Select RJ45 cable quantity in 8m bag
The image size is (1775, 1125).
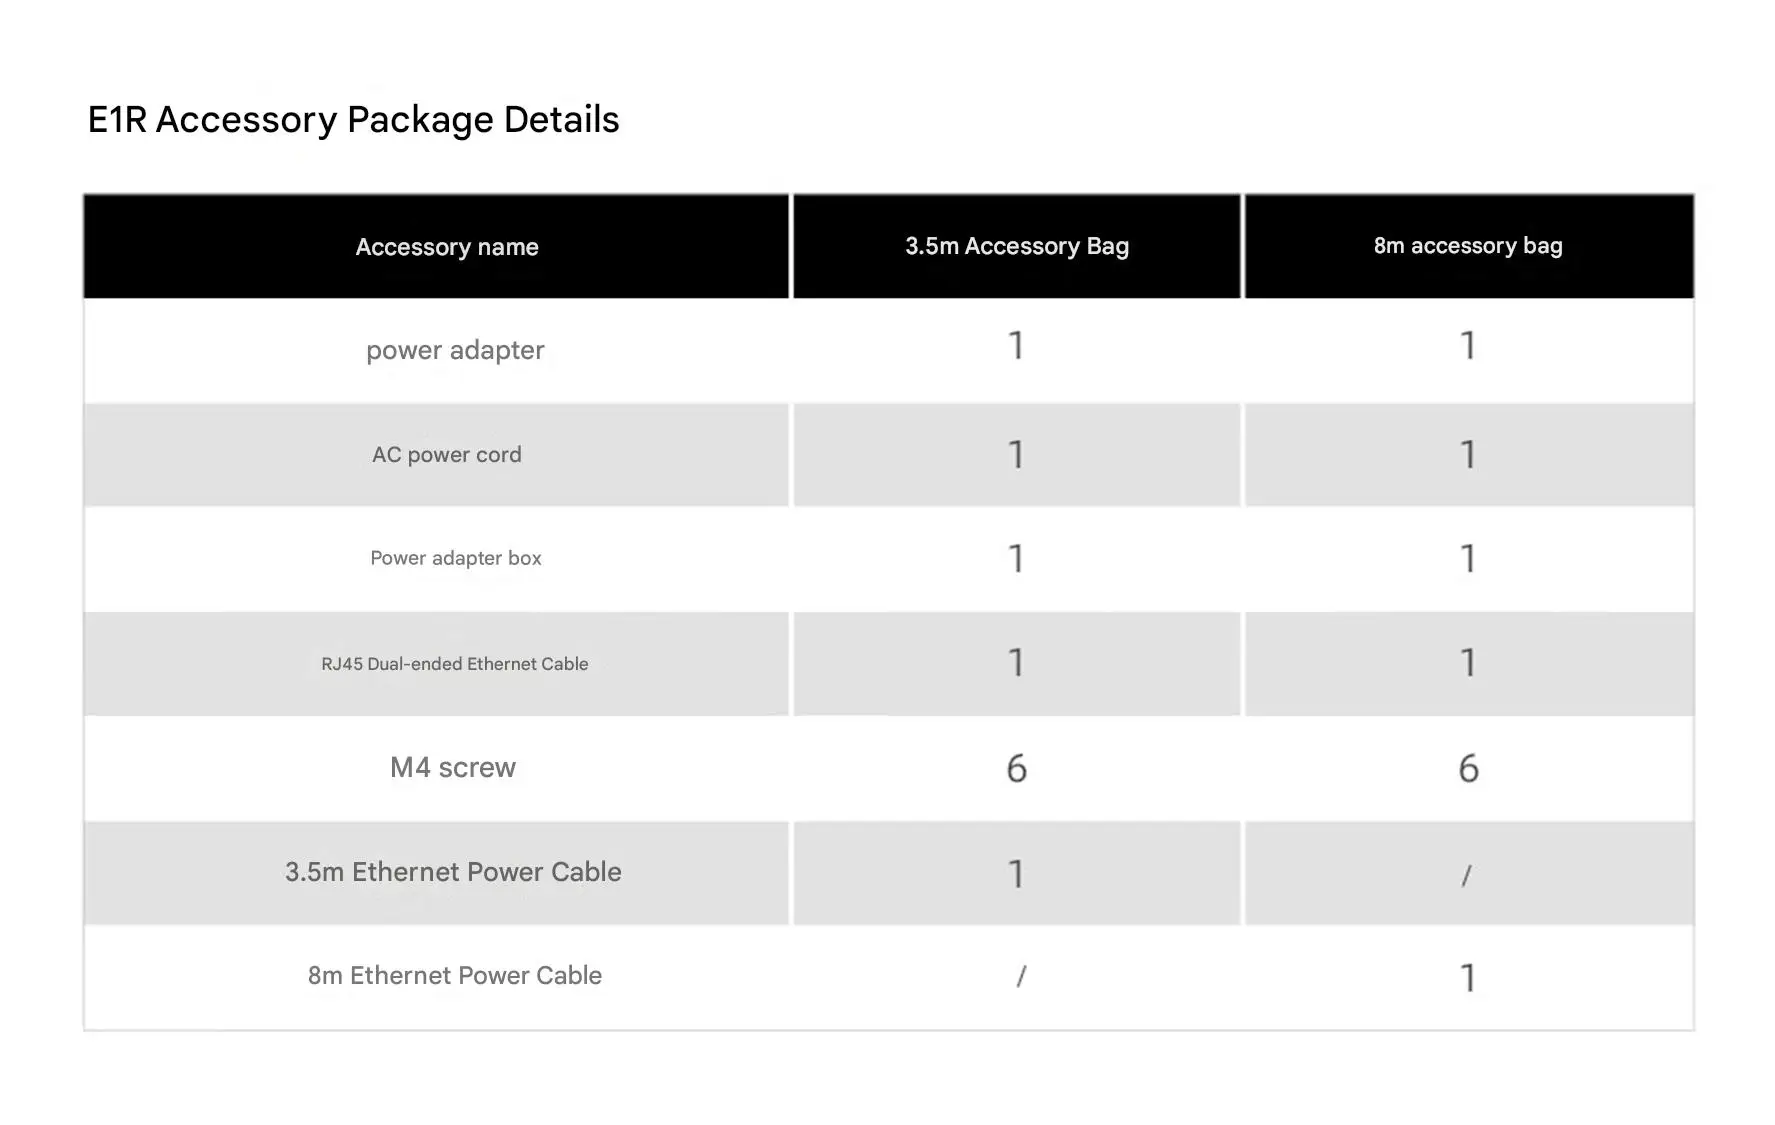click(1468, 663)
